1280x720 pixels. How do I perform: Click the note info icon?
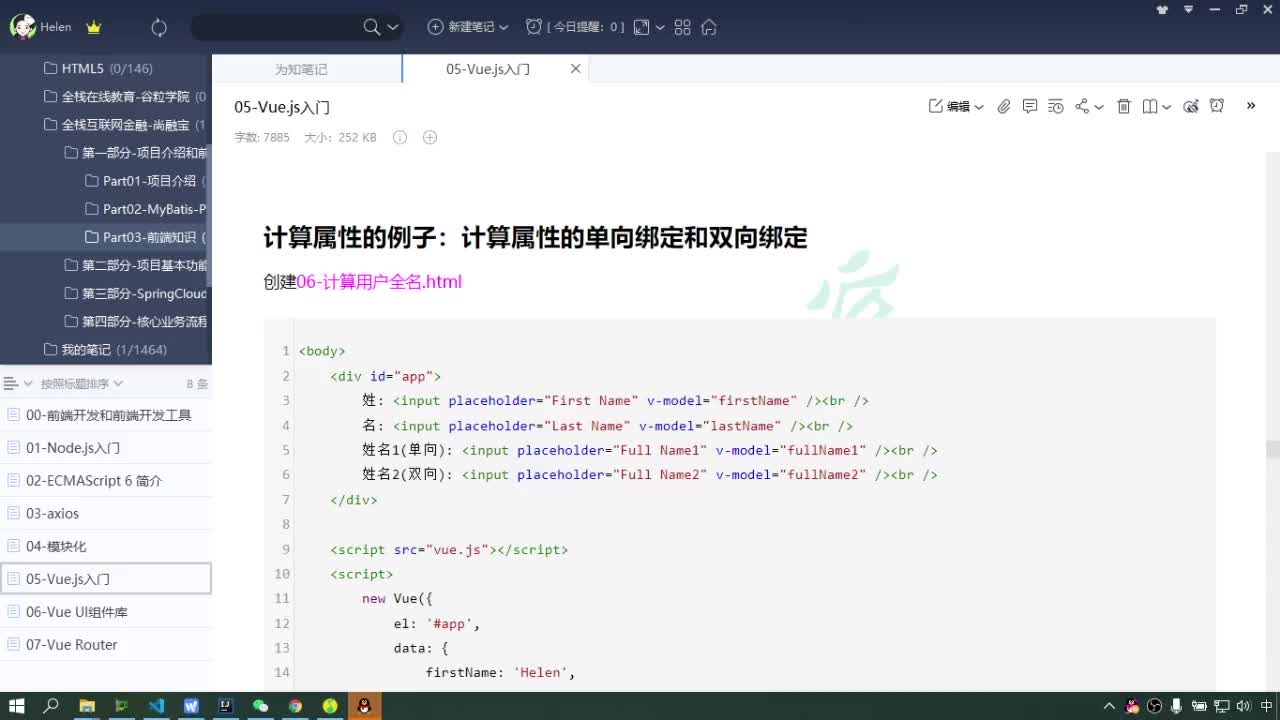pos(400,137)
